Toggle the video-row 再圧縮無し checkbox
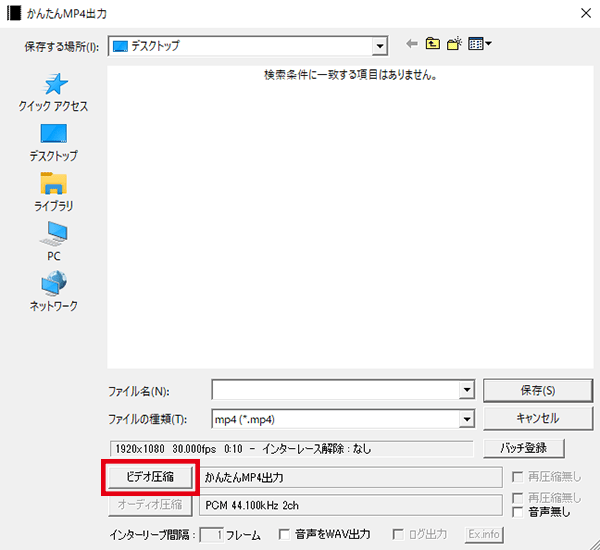 (517, 477)
